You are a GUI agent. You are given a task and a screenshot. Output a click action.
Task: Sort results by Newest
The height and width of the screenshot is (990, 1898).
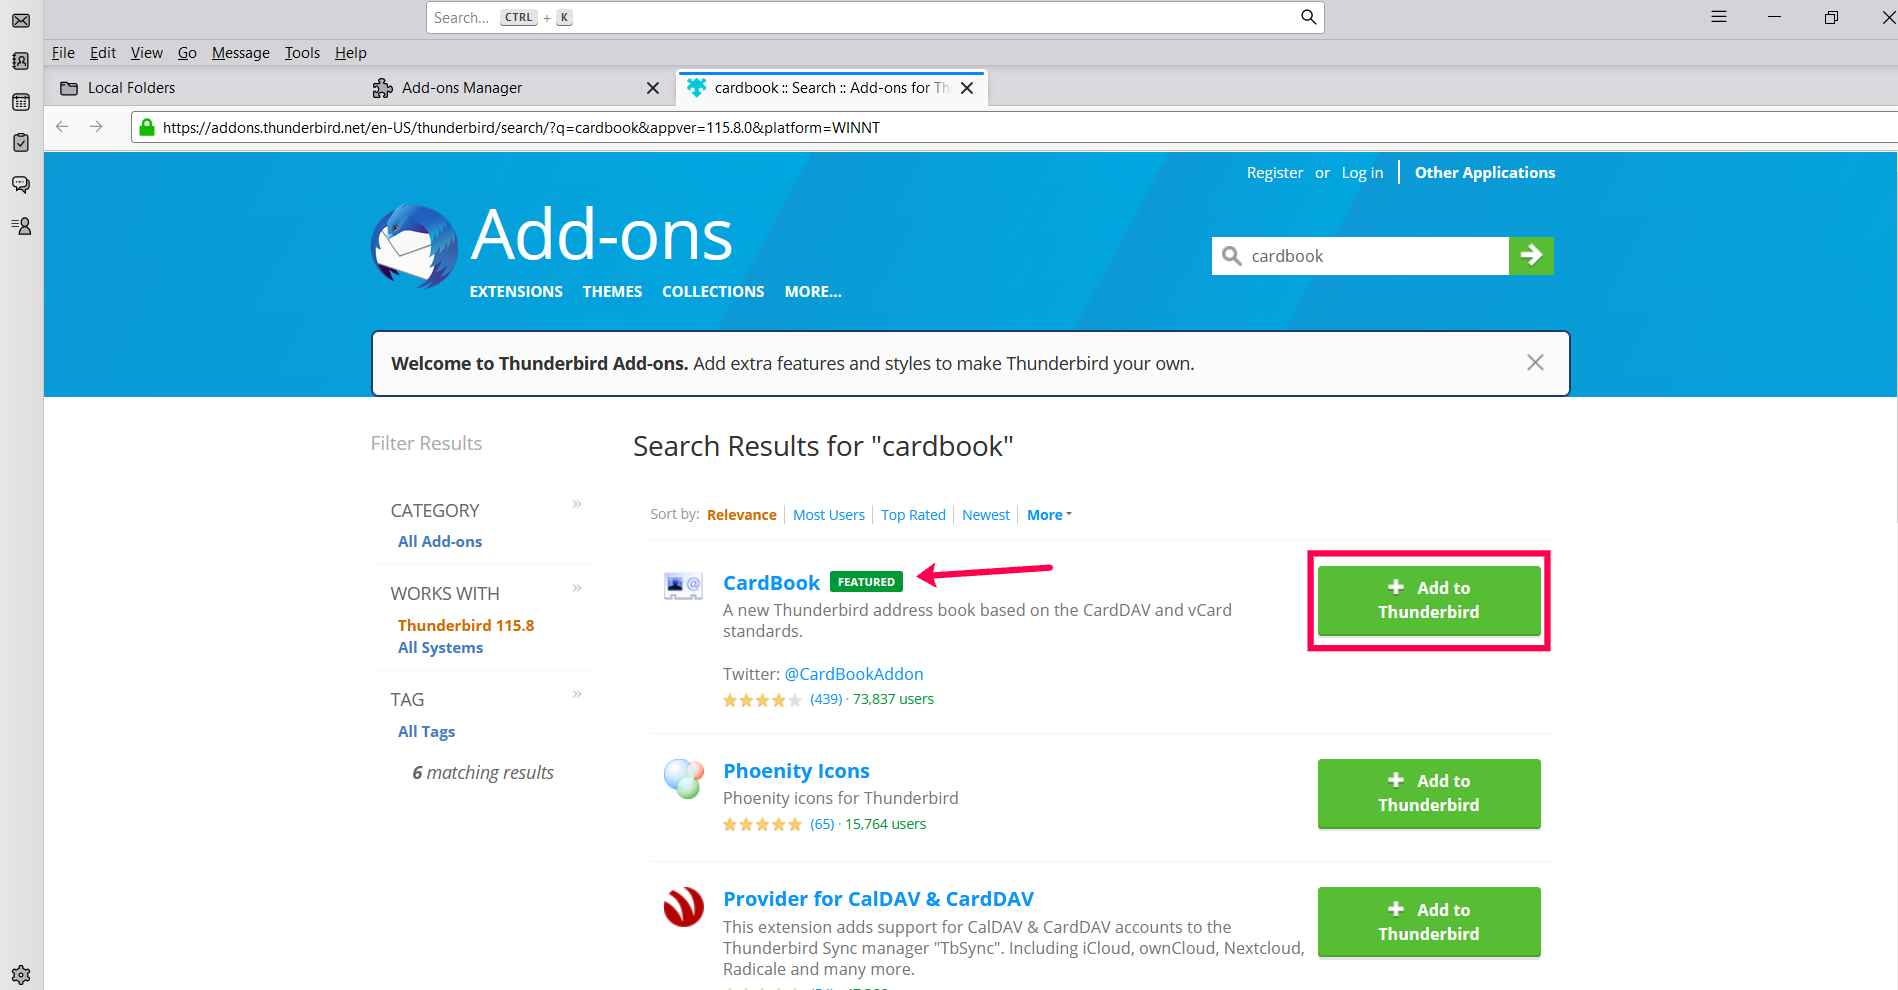point(986,515)
